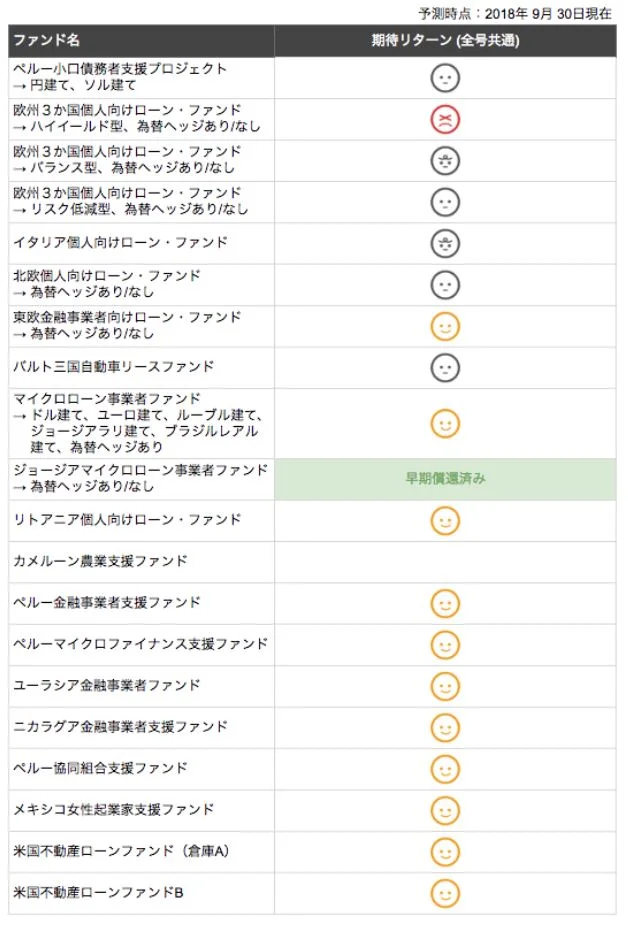Image resolution: width=628 pixels, height=926 pixels.
Task: Click the orange smiley for マイクロローン事業者ファンド
Action: click(444, 423)
